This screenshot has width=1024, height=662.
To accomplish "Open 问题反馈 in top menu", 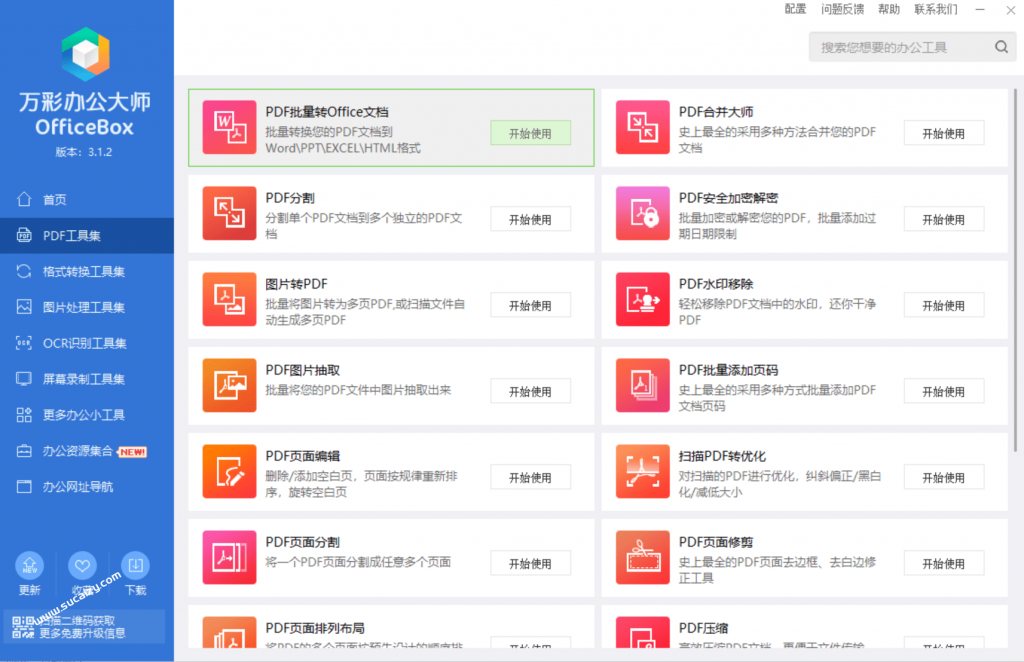I will 842,9.
